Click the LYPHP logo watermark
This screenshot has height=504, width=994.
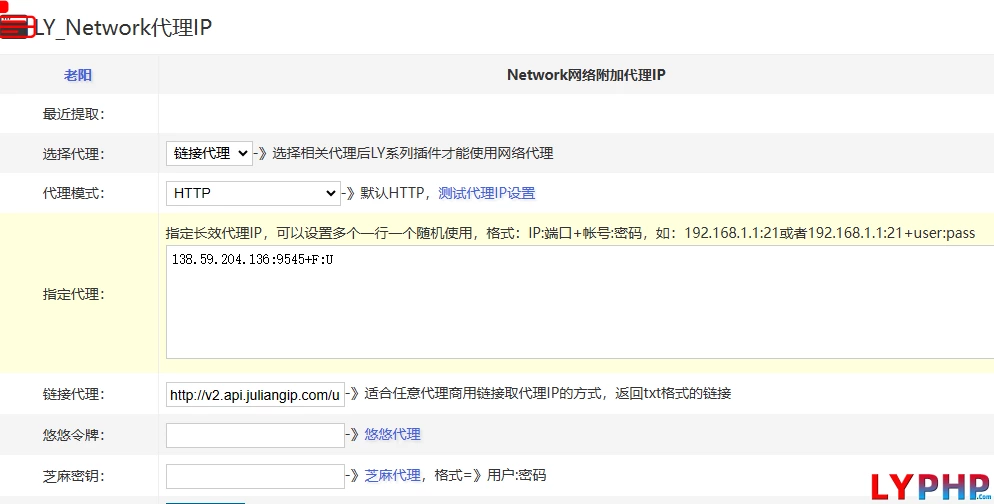point(930,486)
